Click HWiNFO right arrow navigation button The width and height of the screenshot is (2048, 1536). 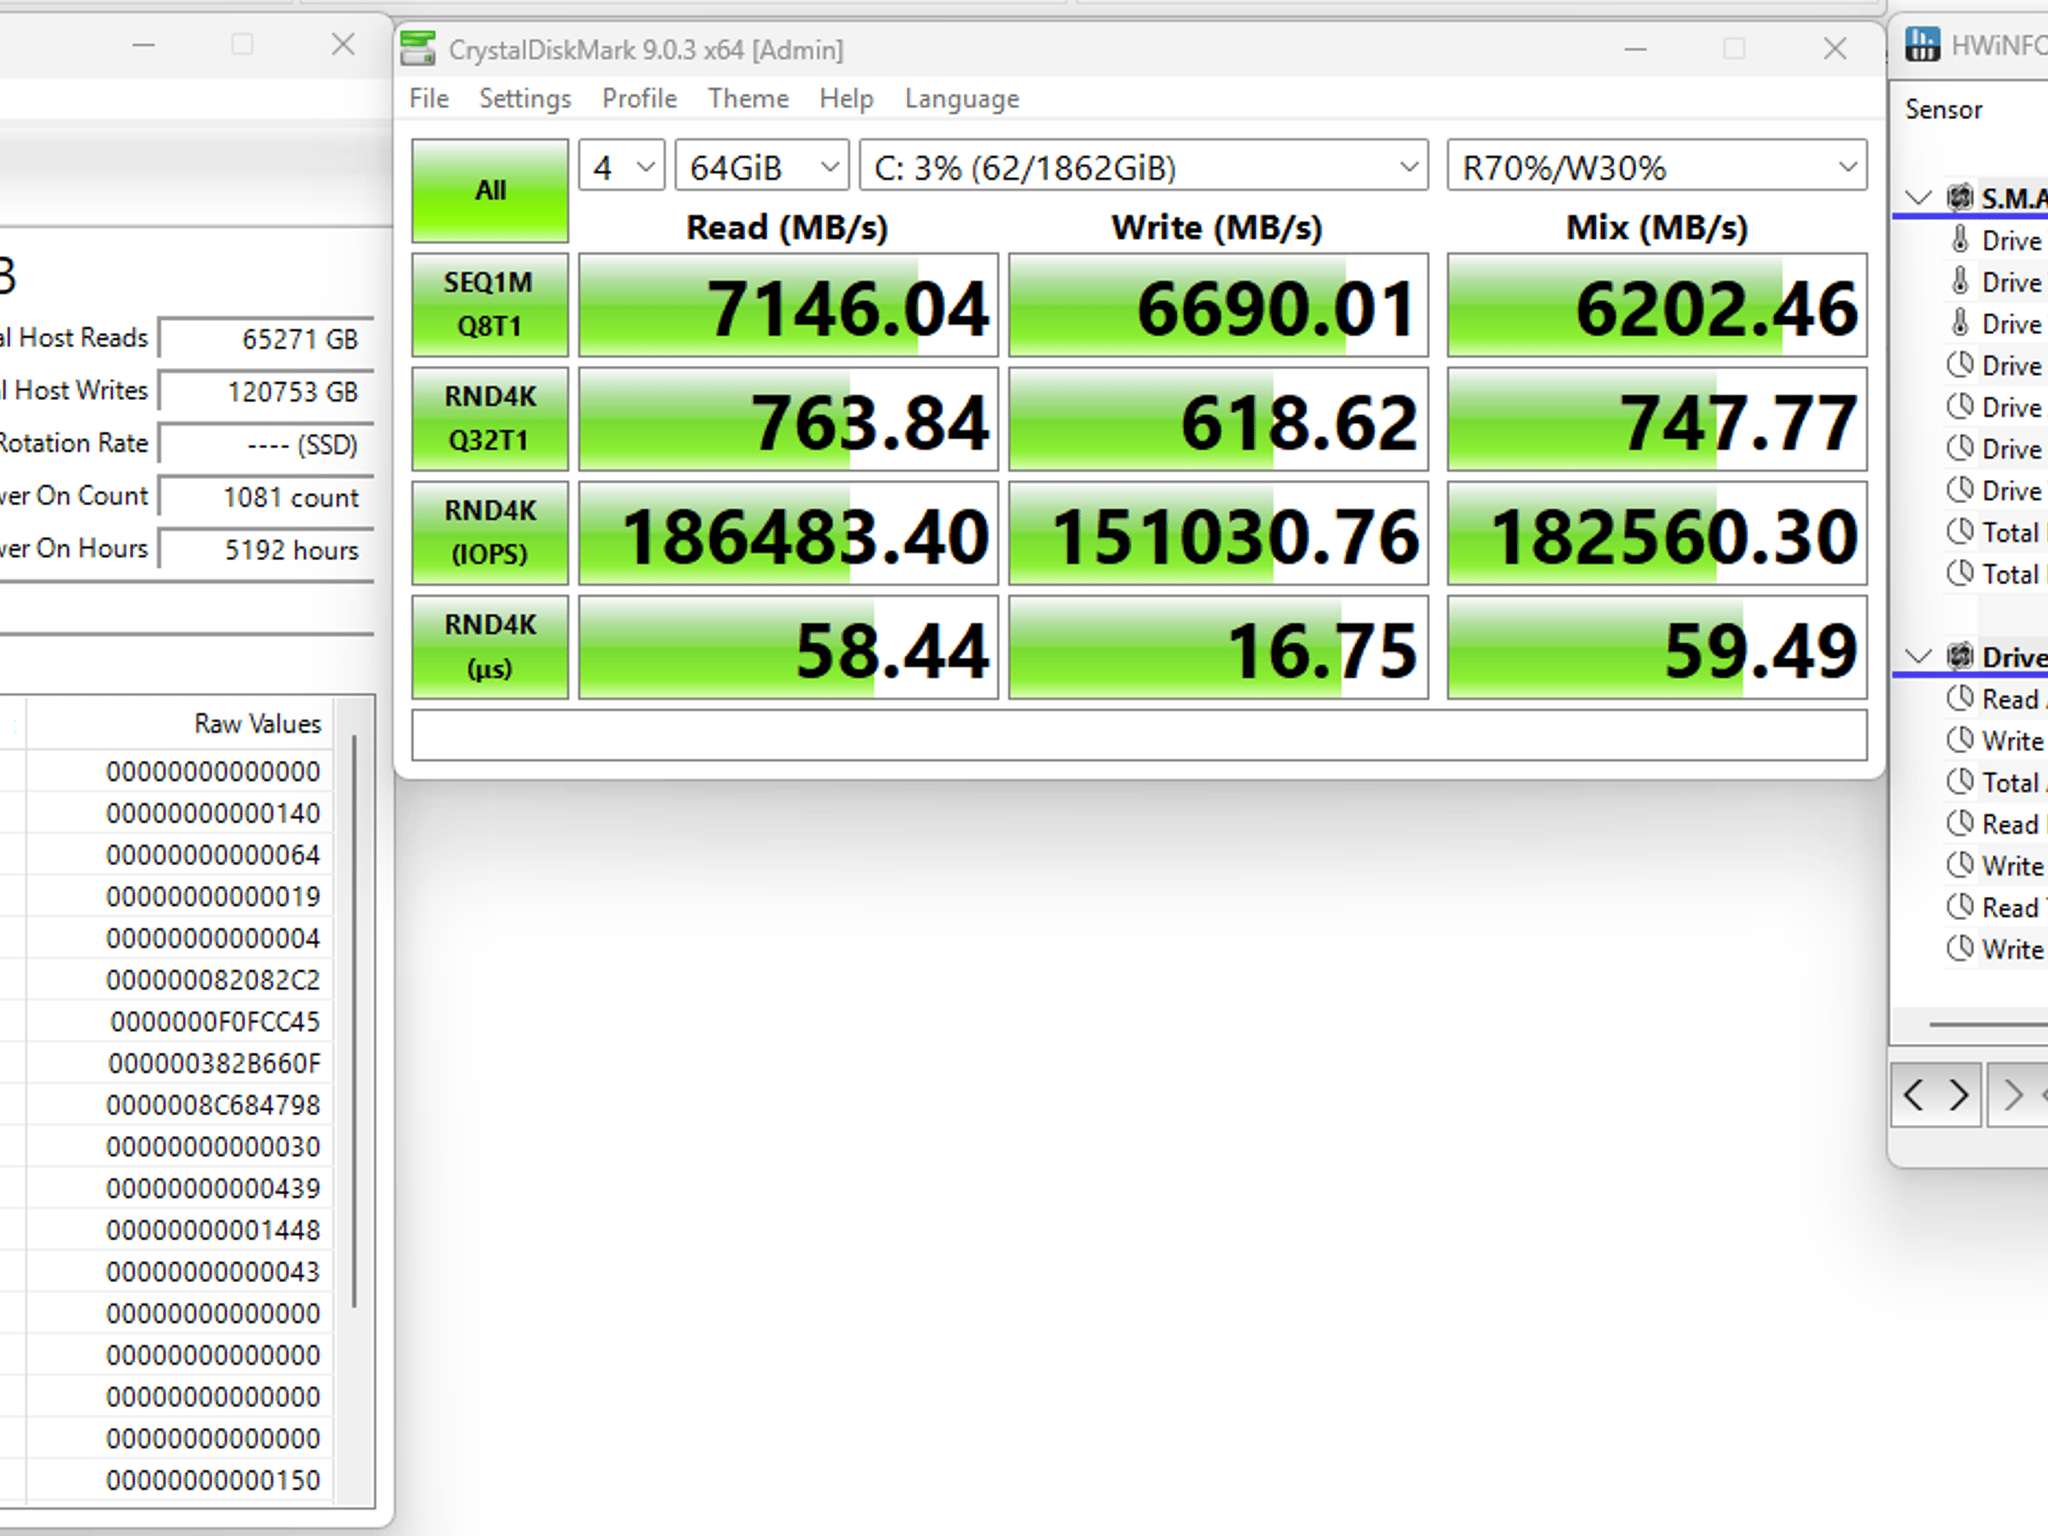[1958, 1095]
